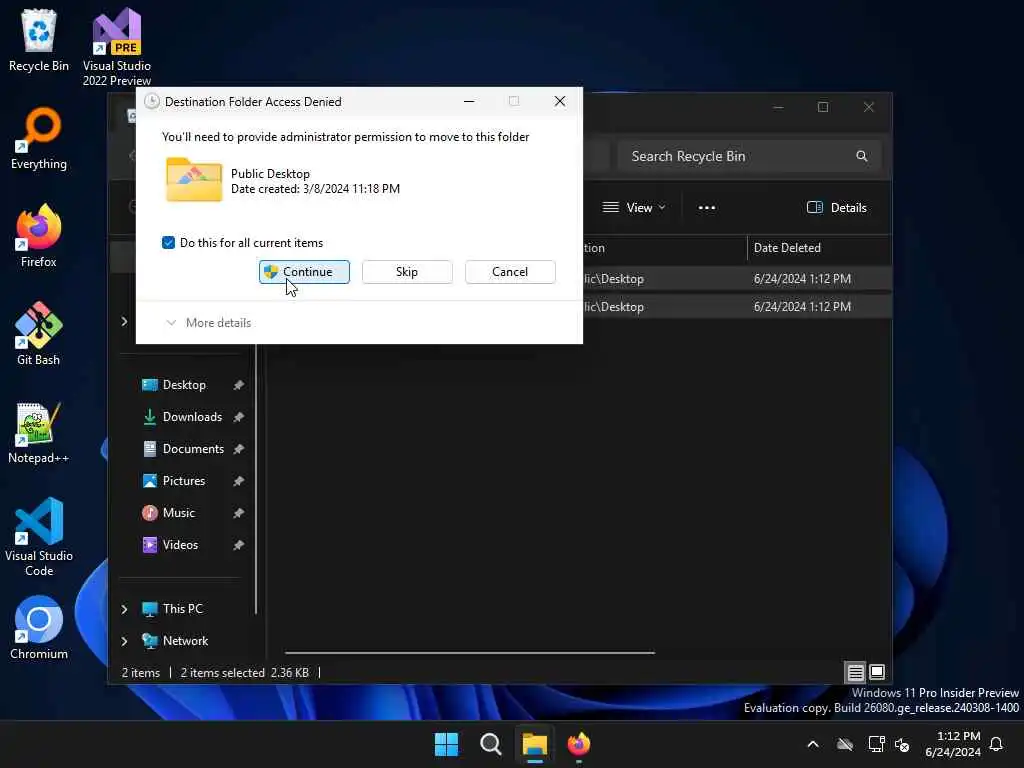Launch Git Bash from desktop
The width and height of the screenshot is (1024, 768).
pyautogui.click(x=39, y=334)
